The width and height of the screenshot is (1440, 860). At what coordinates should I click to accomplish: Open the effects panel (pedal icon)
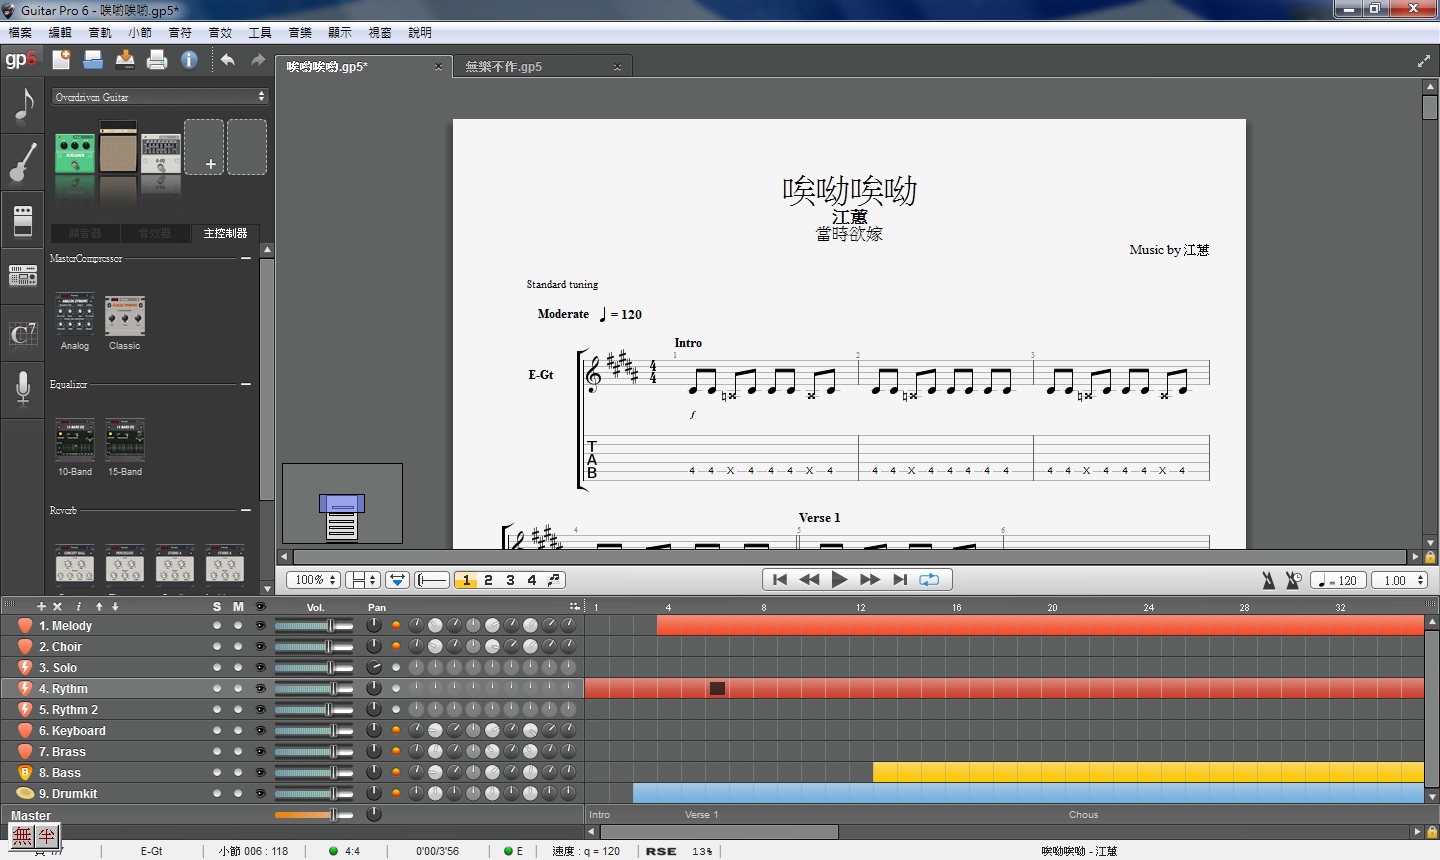click(x=22, y=220)
